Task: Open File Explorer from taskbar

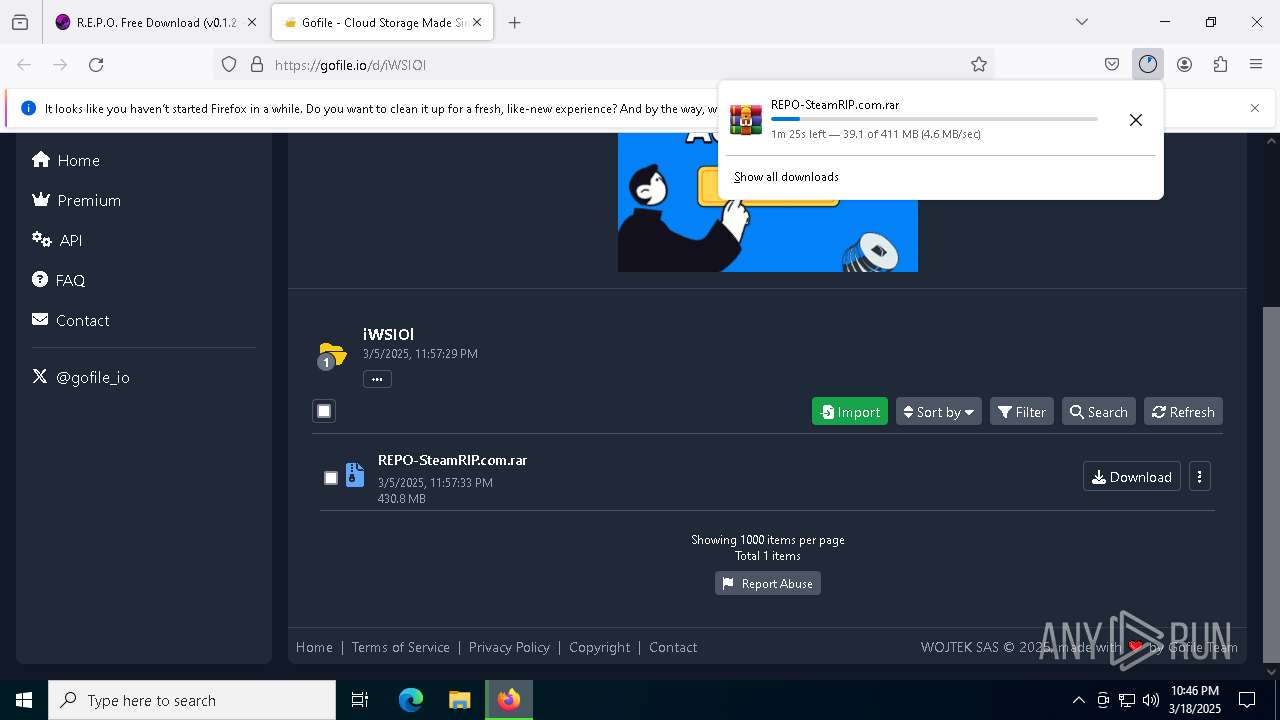Action: [x=459, y=700]
